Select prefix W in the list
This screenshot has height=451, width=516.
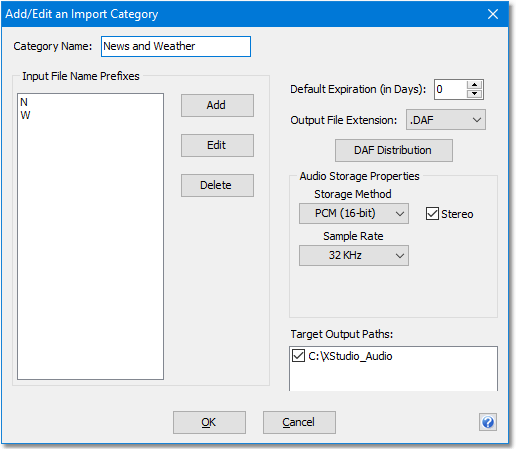coord(25,115)
